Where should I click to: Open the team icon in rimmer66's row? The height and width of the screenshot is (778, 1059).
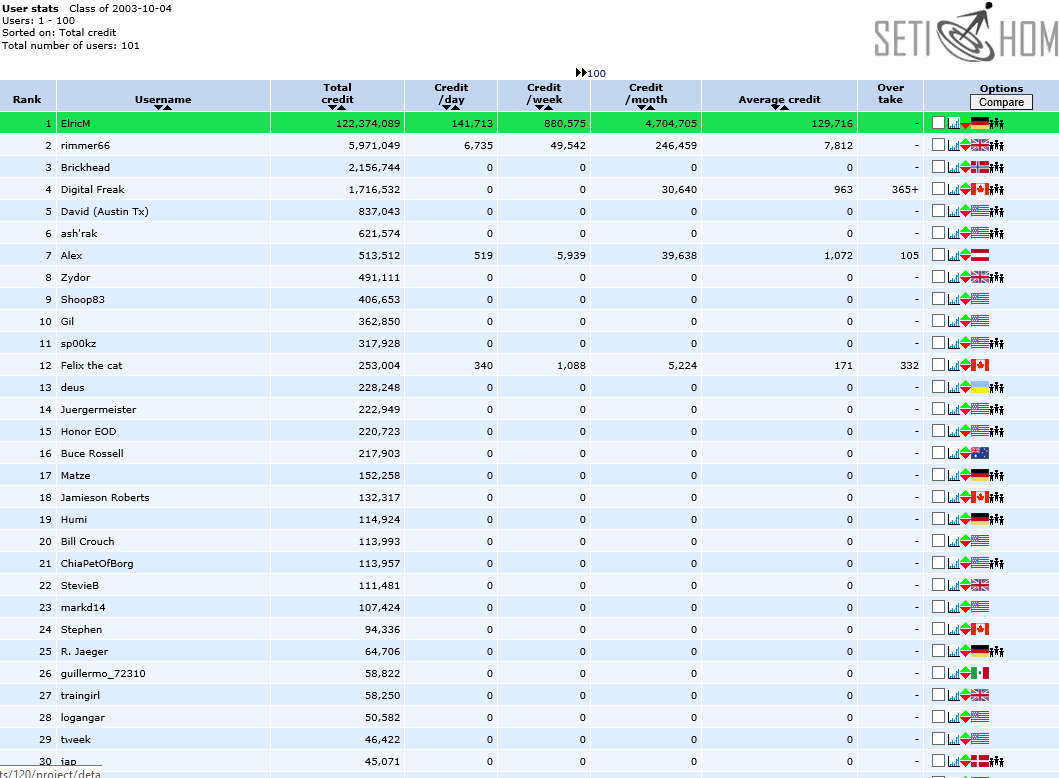(x=997, y=145)
